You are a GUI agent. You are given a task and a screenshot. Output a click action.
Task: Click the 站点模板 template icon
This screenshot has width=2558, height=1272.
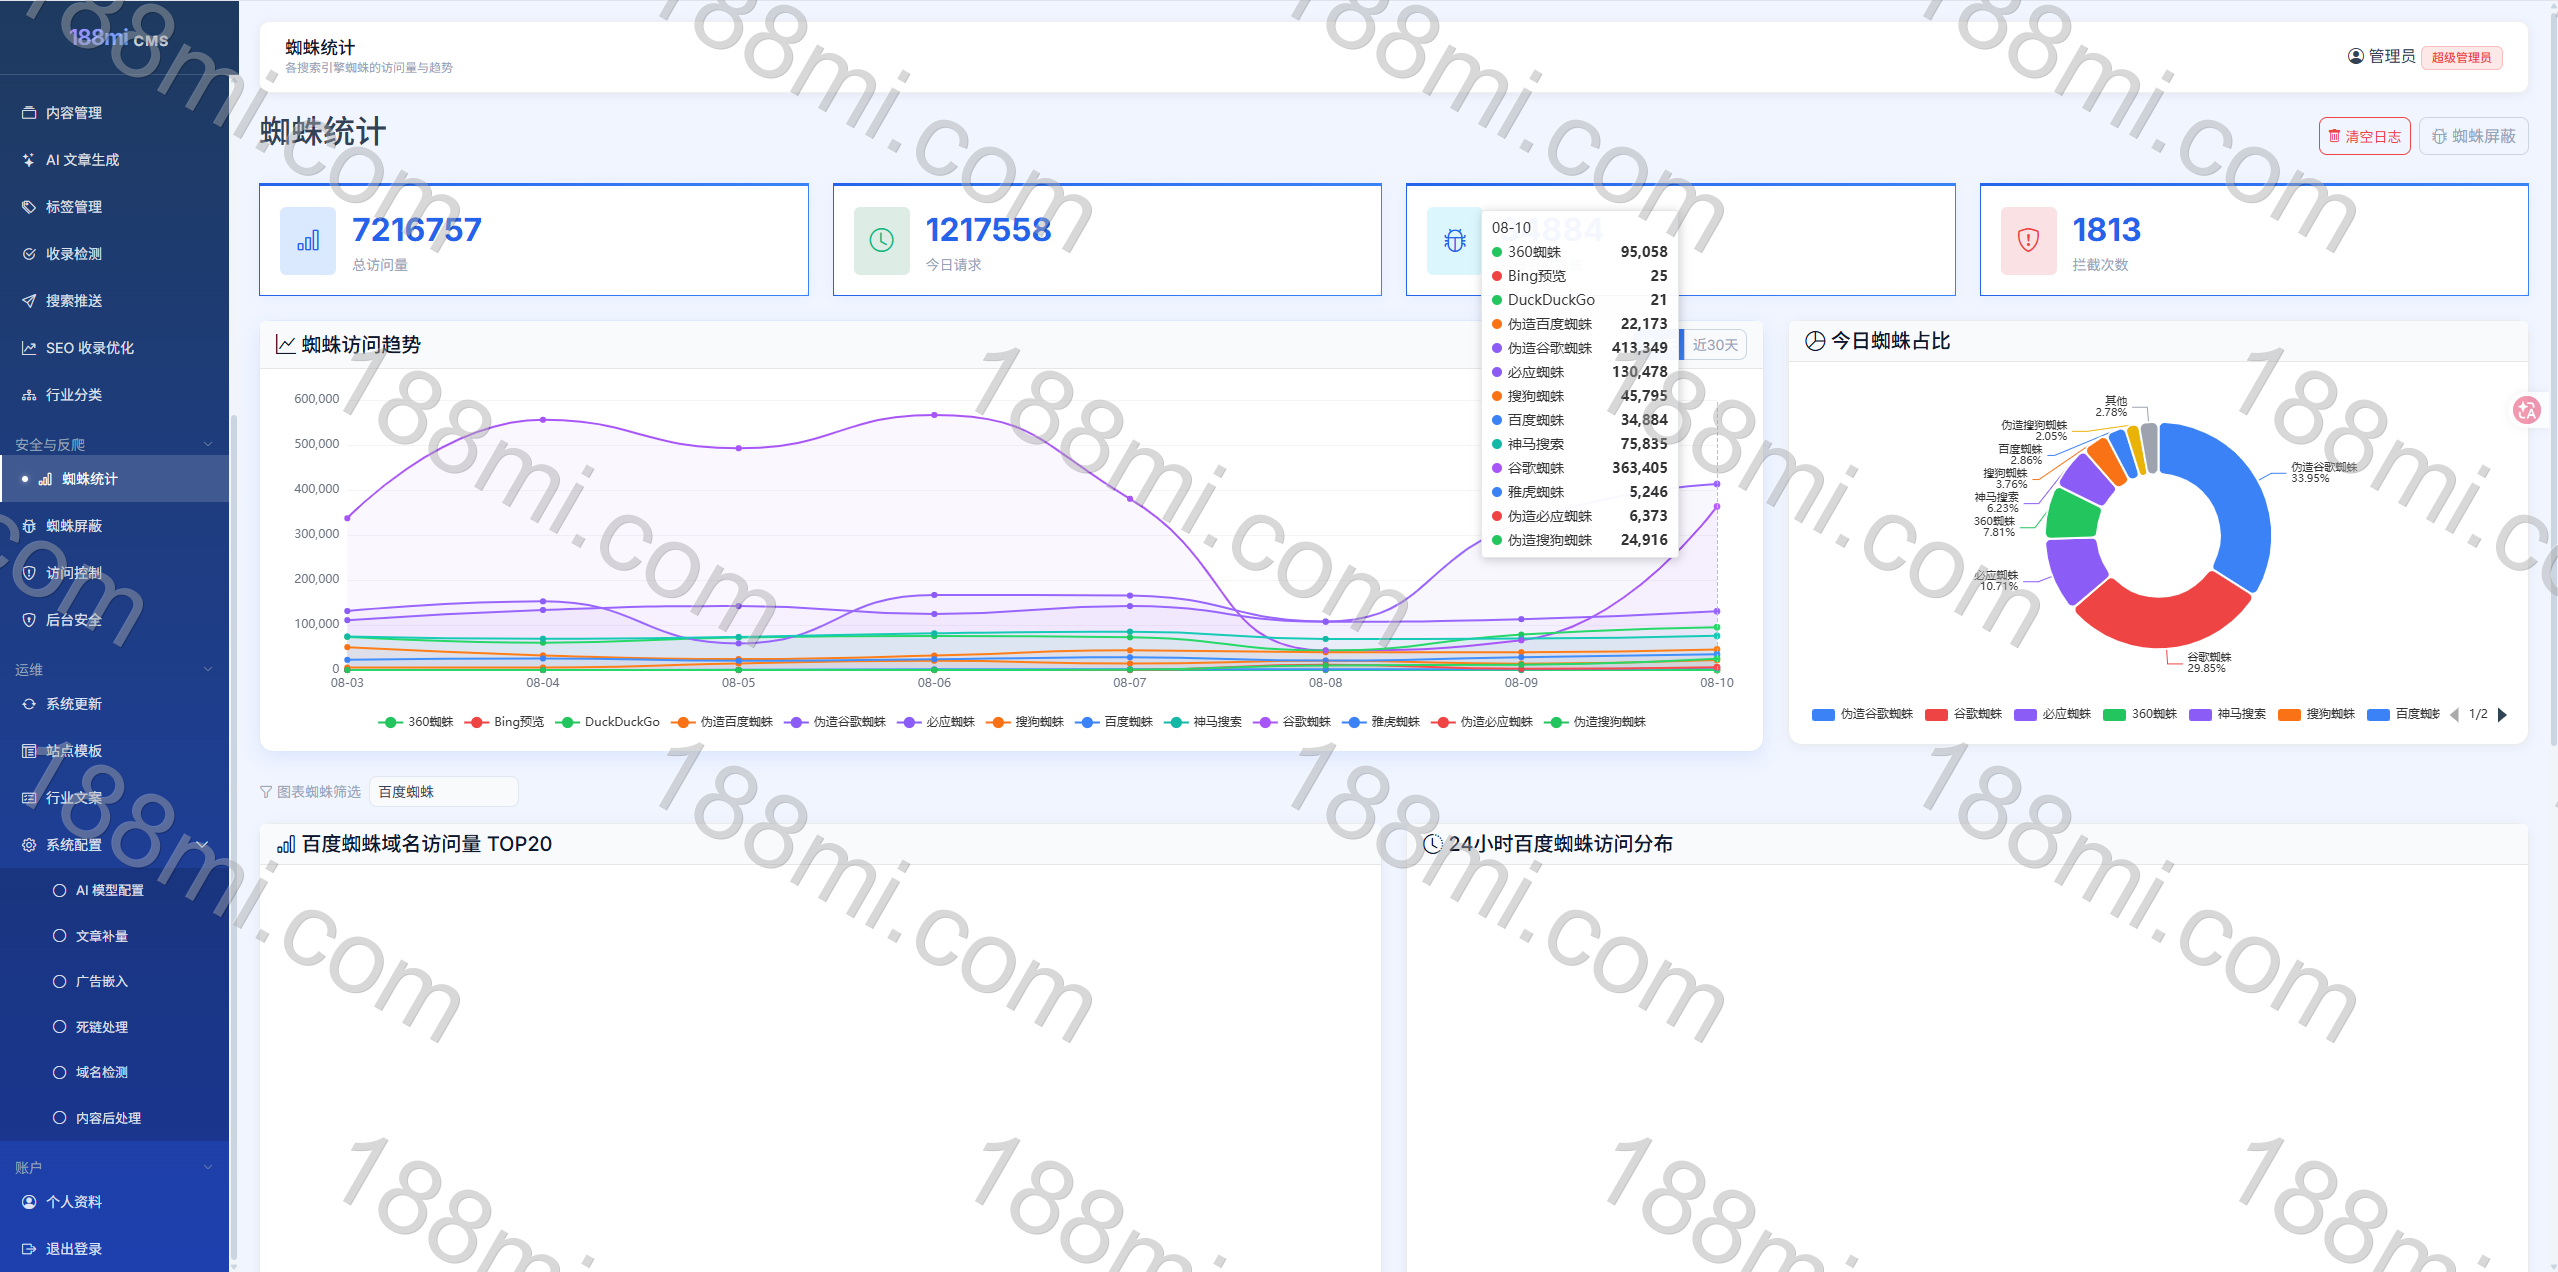(x=29, y=751)
